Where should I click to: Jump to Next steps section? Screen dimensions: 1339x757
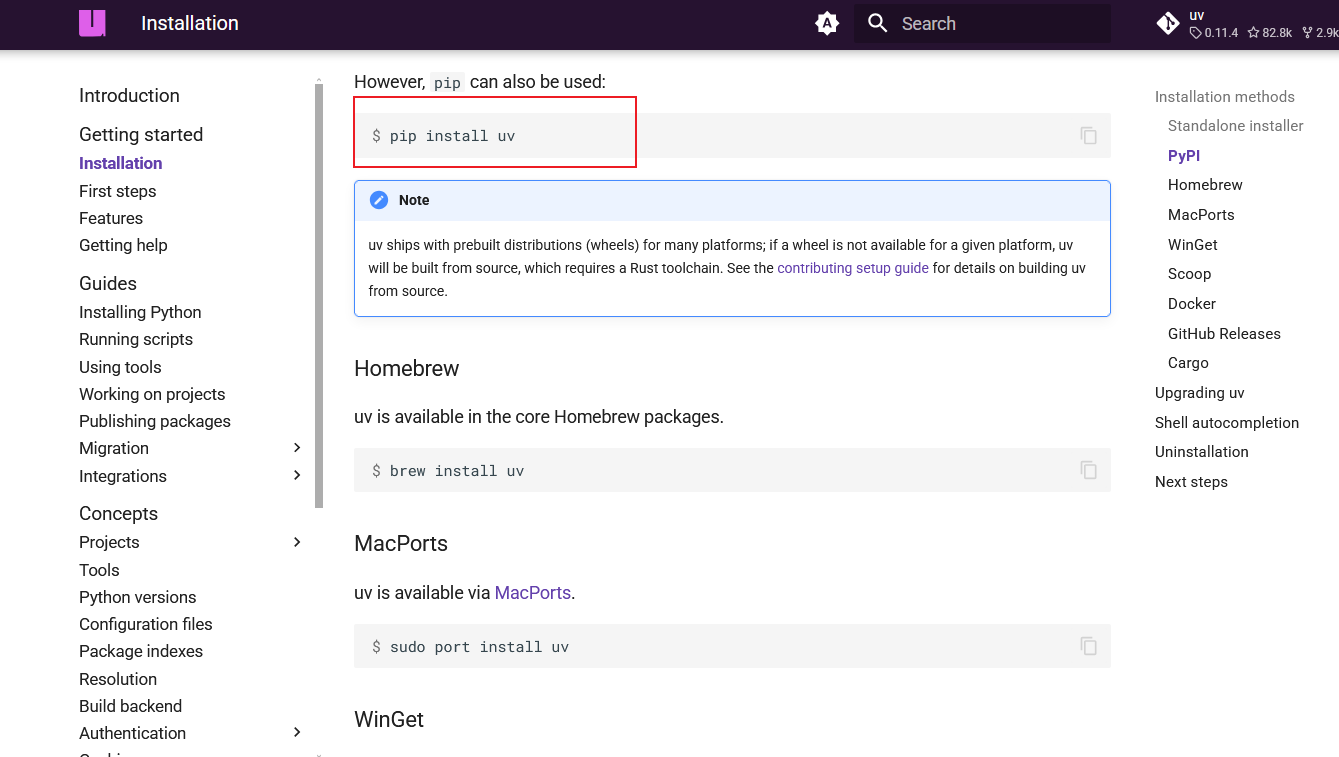(x=1191, y=482)
